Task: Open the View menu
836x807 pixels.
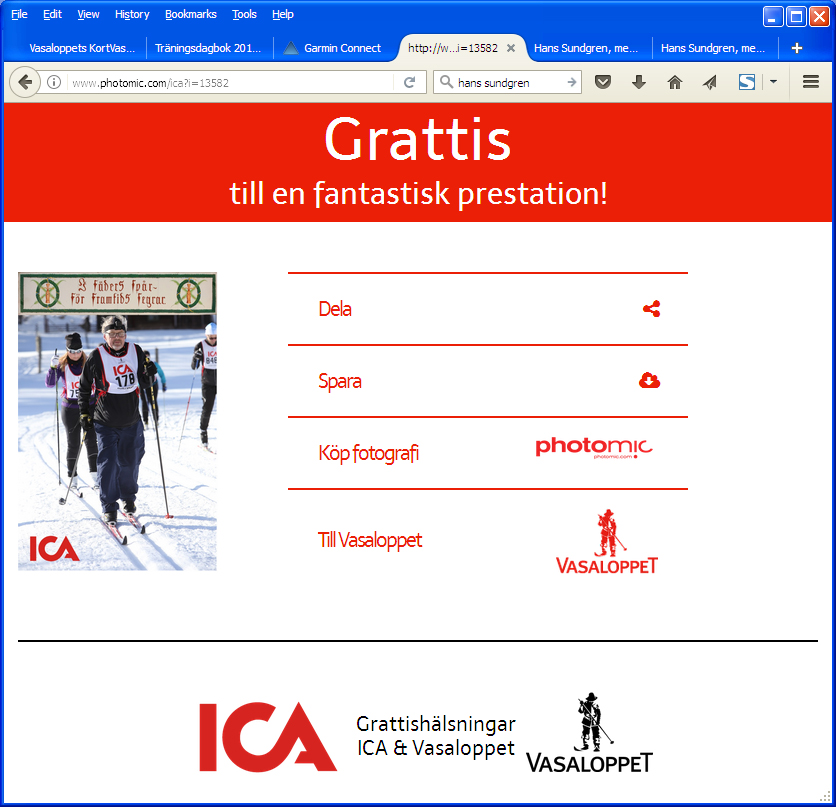Action: click(x=89, y=14)
